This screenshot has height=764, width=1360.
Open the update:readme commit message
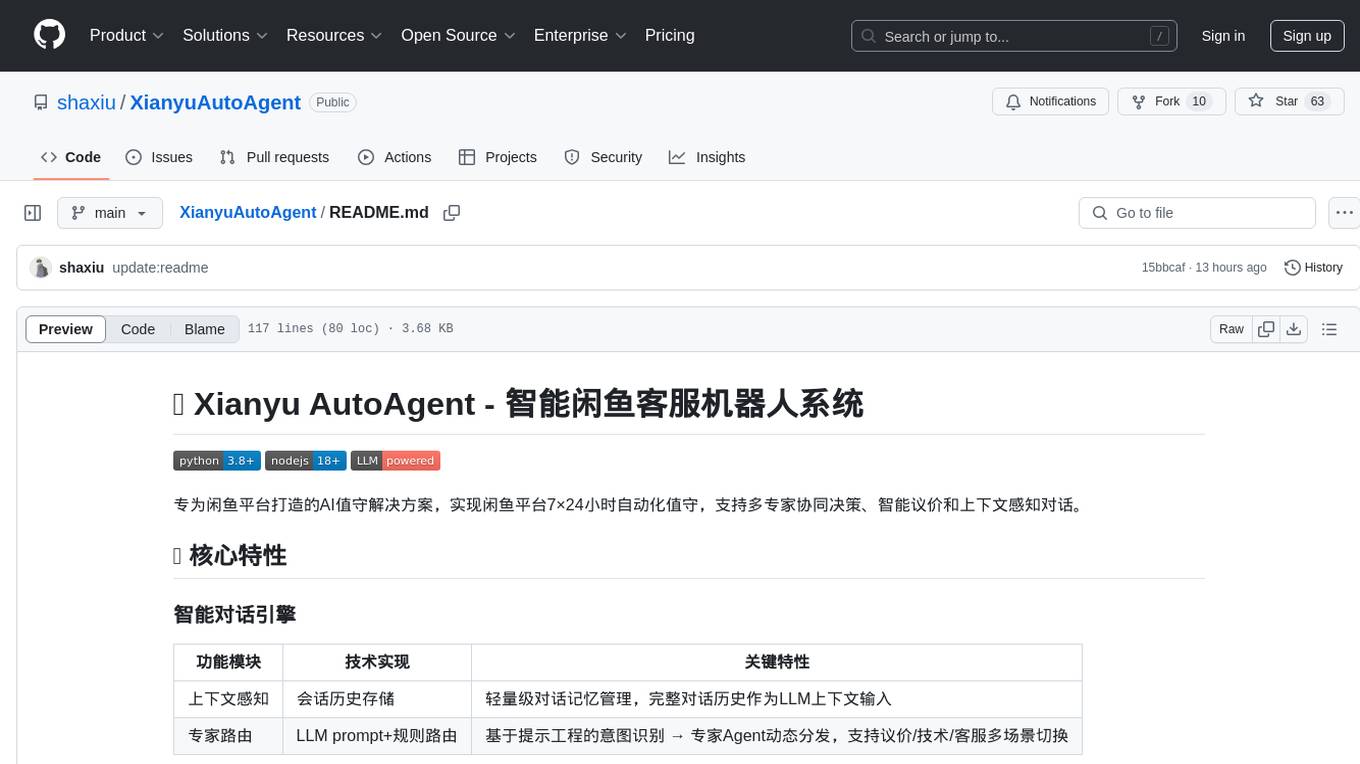[x=160, y=268]
